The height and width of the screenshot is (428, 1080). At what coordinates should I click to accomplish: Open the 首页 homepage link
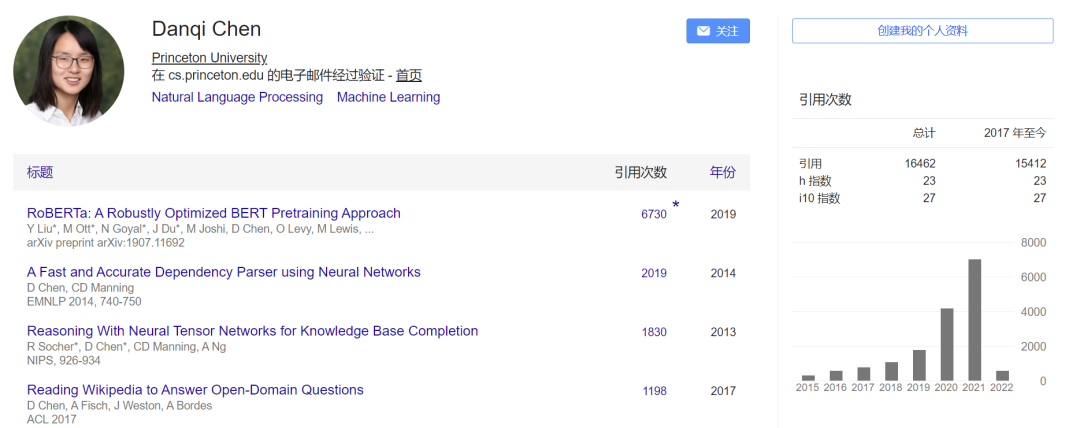coord(408,75)
